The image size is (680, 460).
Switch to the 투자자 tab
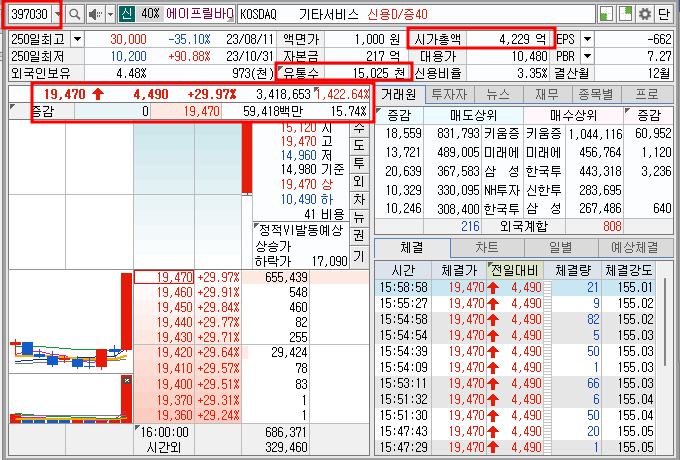(x=449, y=94)
